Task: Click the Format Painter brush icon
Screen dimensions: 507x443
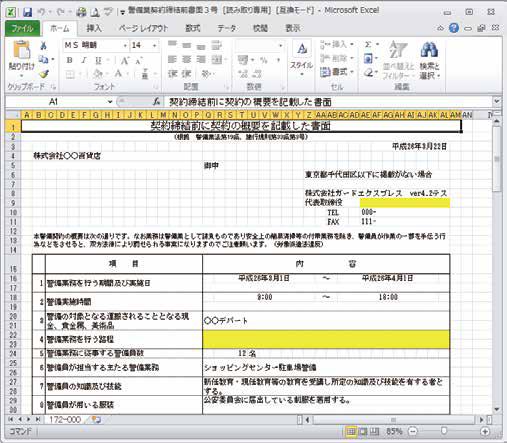Action: click(x=44, y=74)
